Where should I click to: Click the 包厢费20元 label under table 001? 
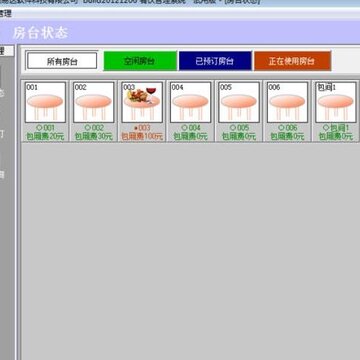click(x=45, y=136)
